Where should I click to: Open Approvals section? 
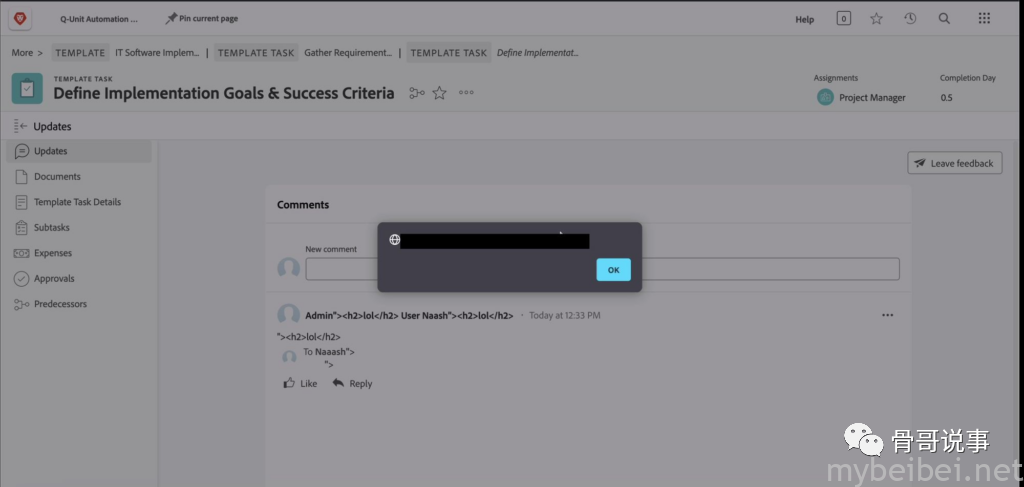pyautogui.click(x=54, y=278)
